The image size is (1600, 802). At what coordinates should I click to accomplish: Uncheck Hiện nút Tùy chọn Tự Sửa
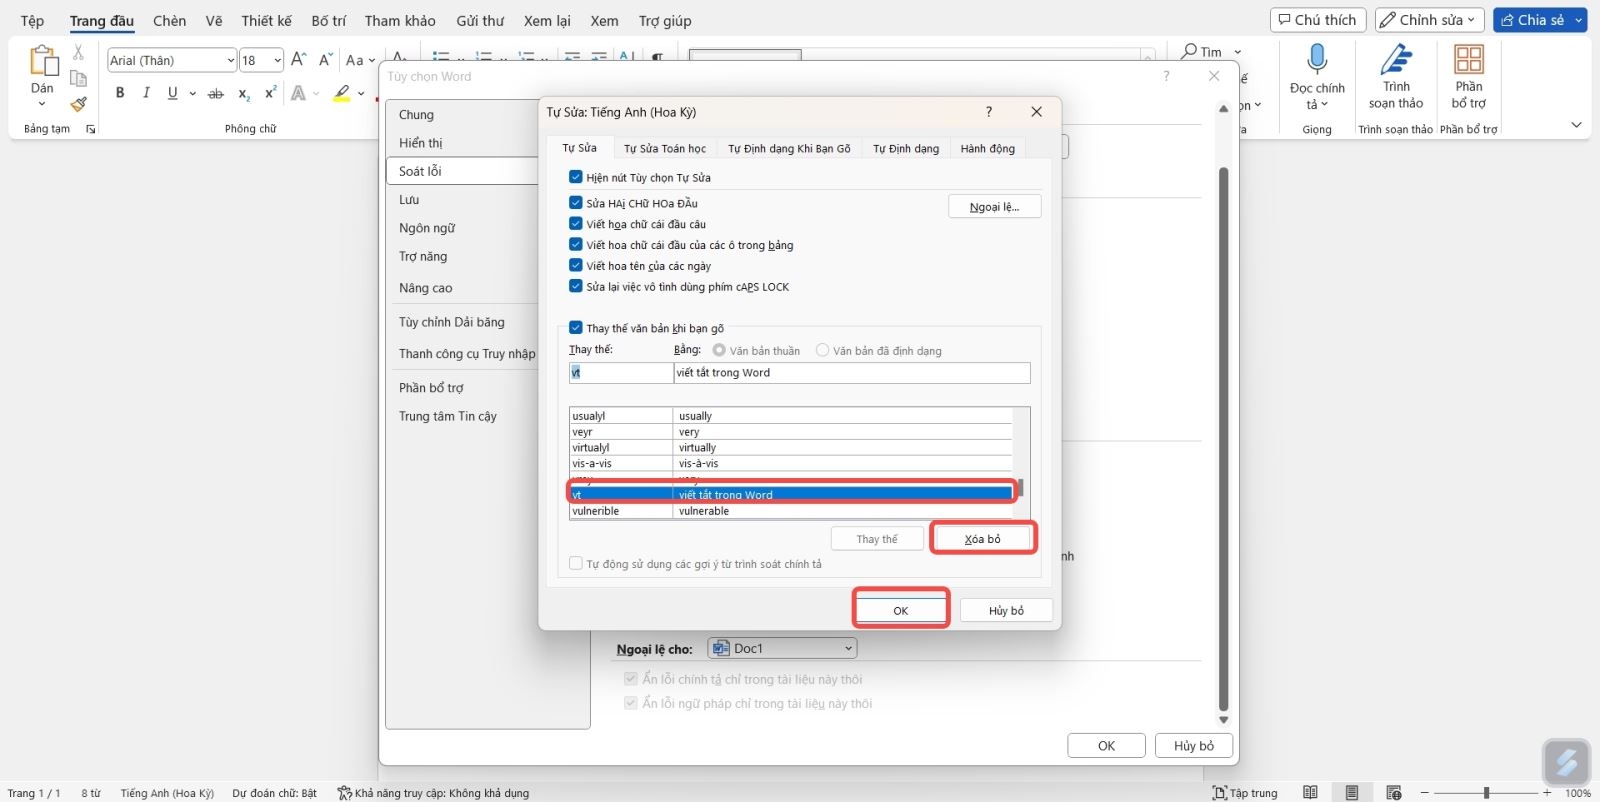576,177
